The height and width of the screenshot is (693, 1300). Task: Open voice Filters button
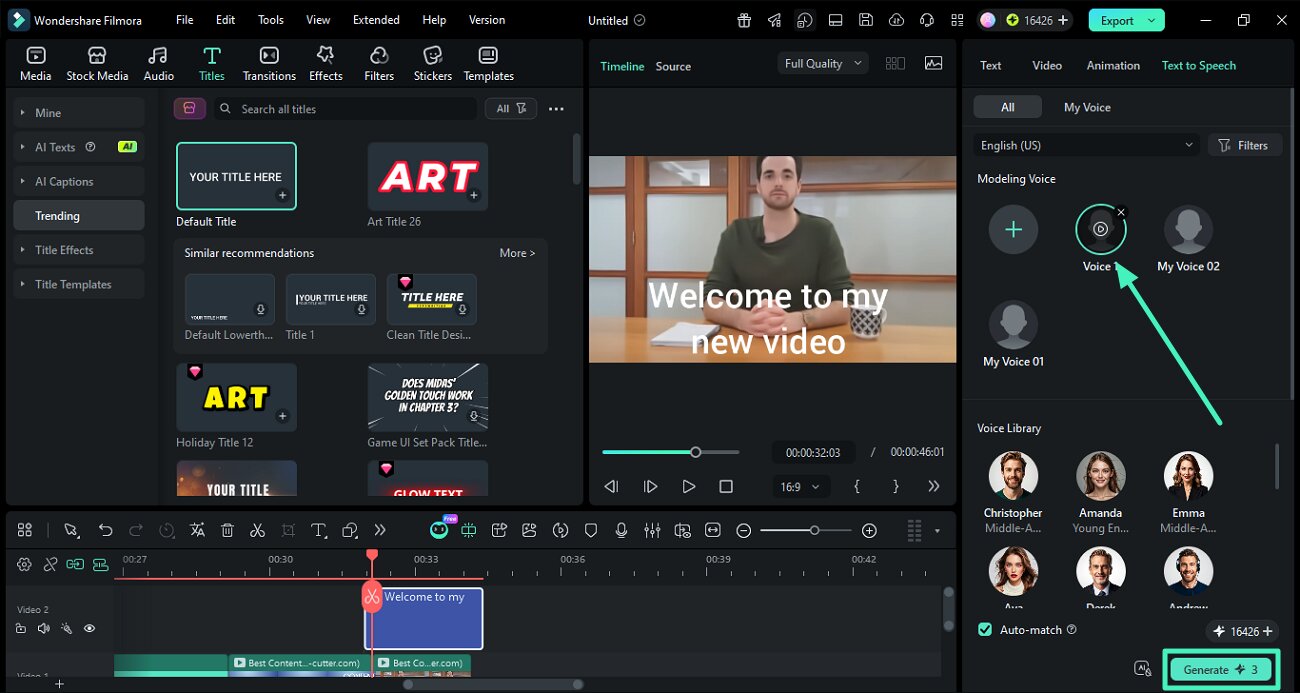coord(1245,145)
